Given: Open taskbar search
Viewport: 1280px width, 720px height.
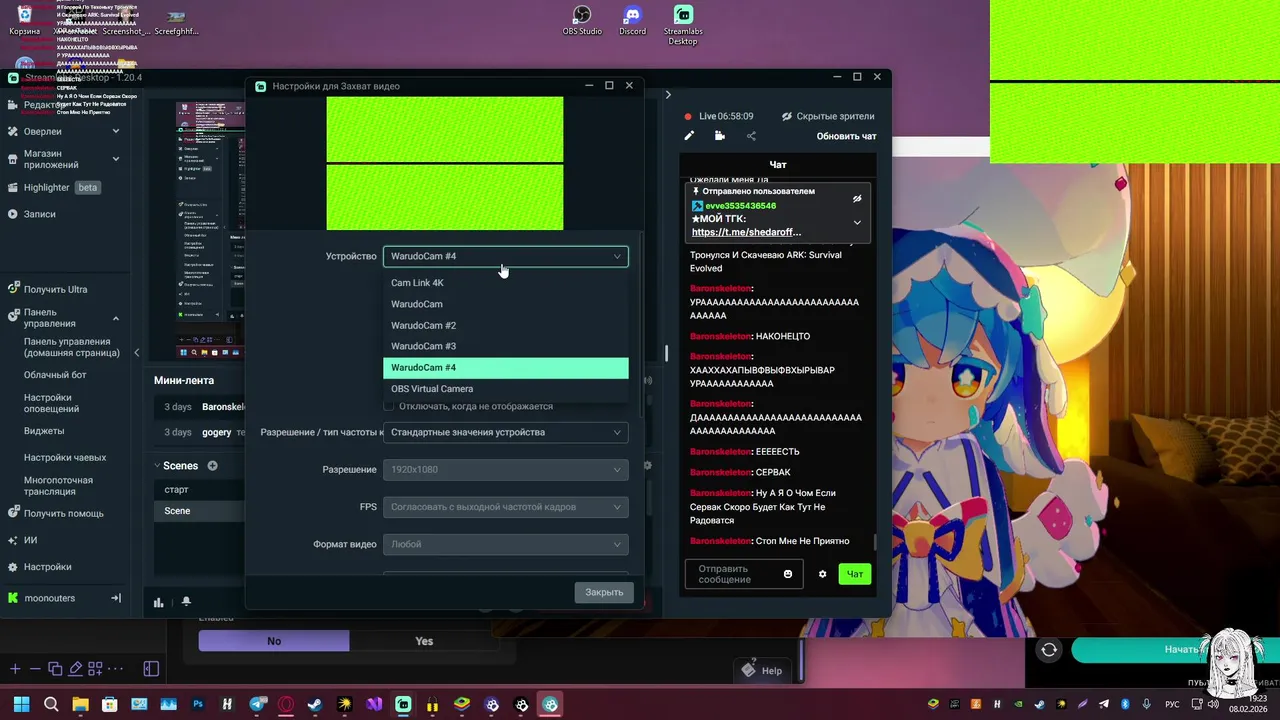Looking at the screenshot, I should (51, 704).
